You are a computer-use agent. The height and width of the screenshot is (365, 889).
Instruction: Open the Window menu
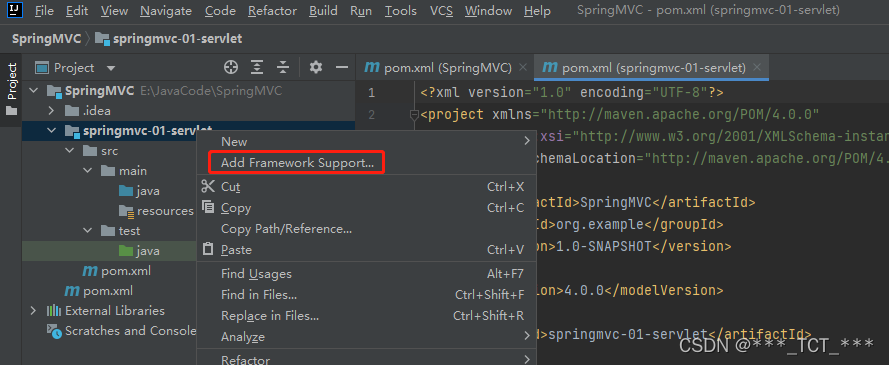click(488, 11)
